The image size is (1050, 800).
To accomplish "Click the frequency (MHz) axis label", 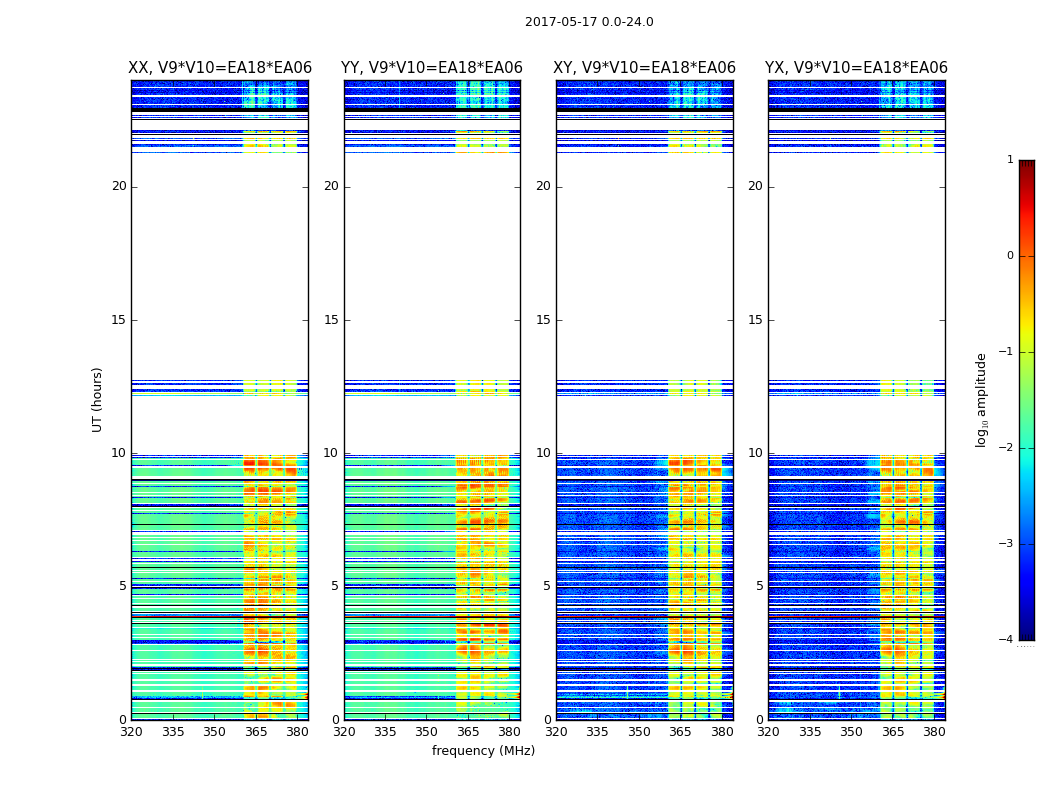I will click(x=483, y=750).
